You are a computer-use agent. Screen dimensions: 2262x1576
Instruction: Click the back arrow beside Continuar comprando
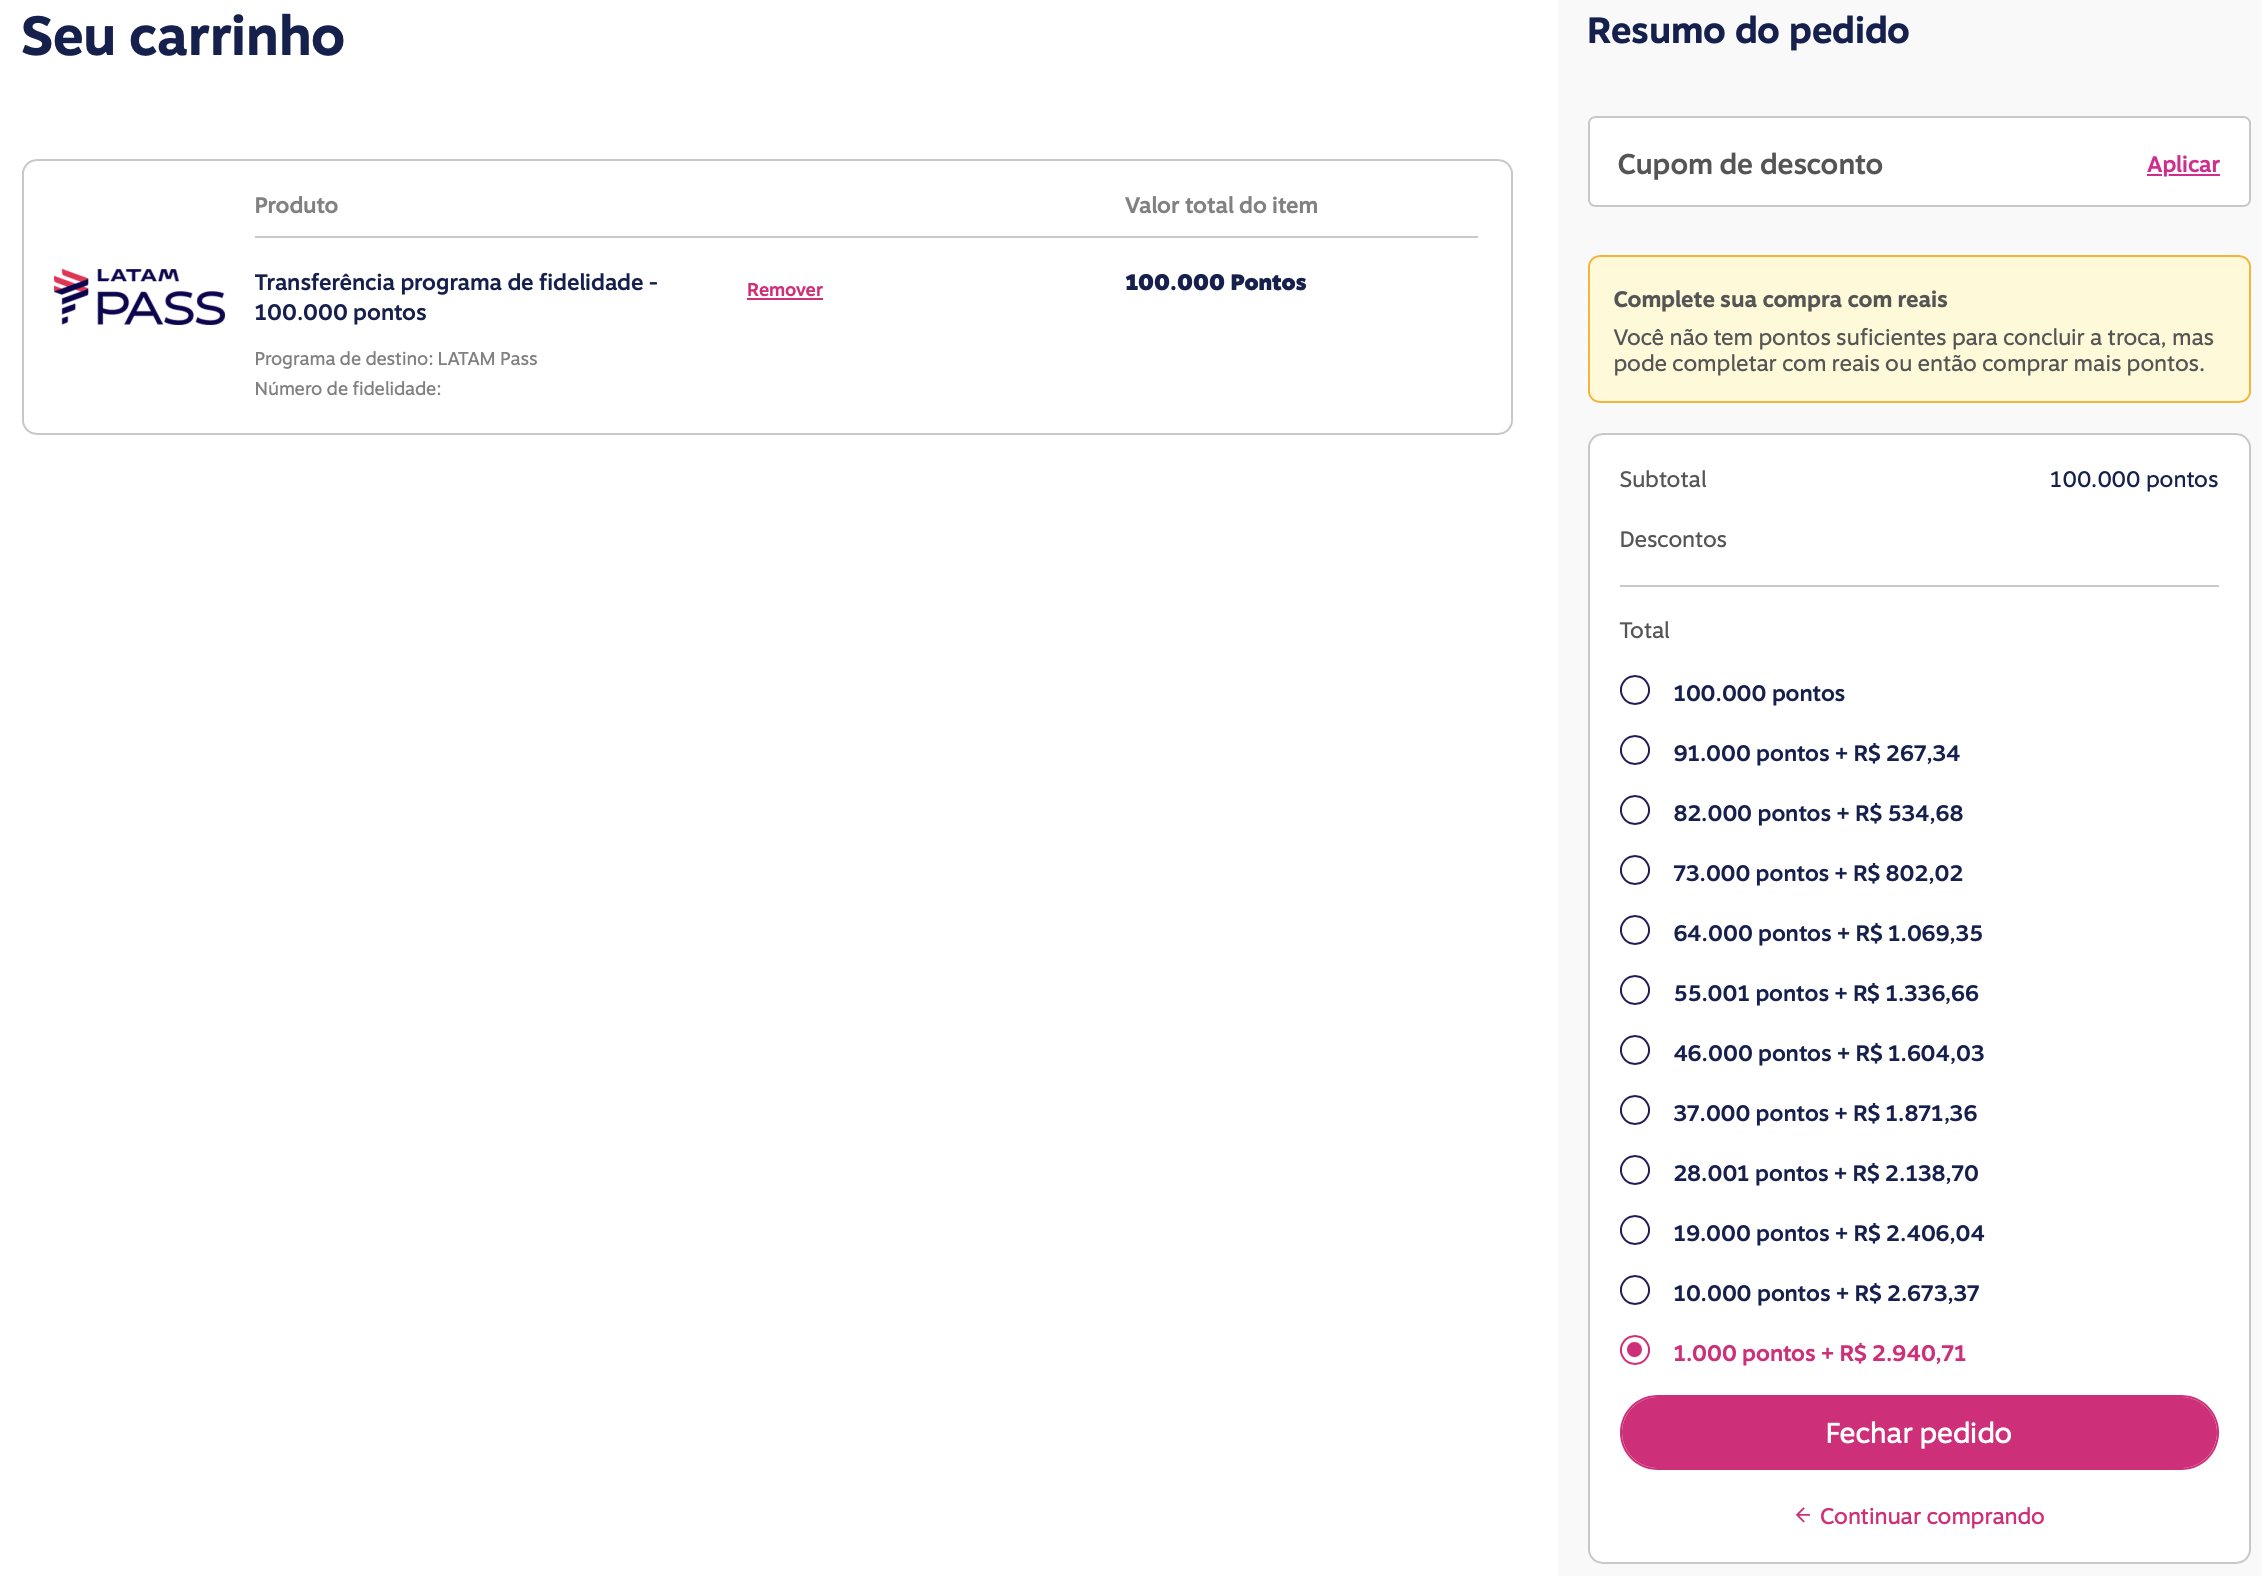[1802, 1515]
